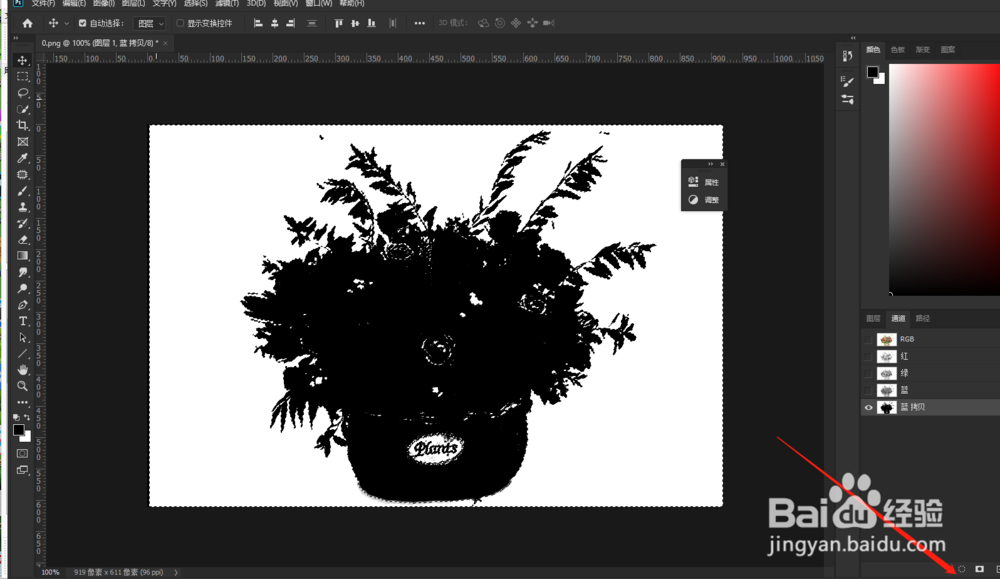1000x579 pixels.
Task: Expand the status bar info arrow
Action: 176,573
